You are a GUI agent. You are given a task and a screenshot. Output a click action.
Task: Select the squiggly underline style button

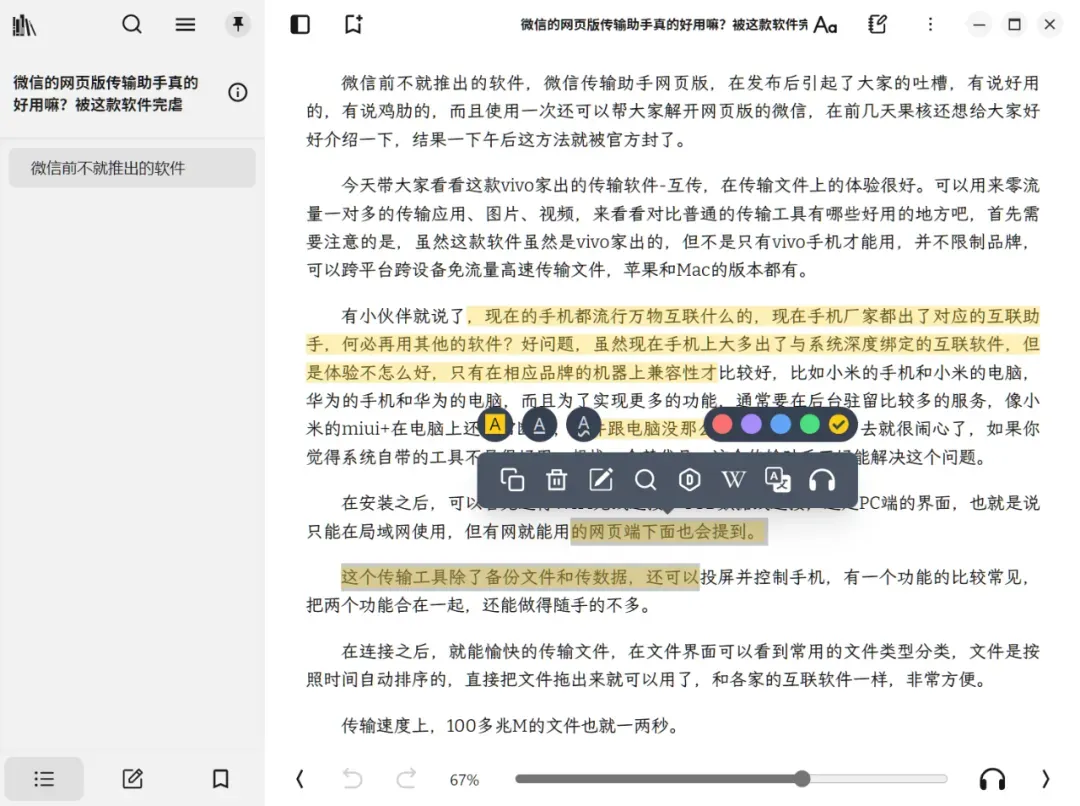[583, 425]
